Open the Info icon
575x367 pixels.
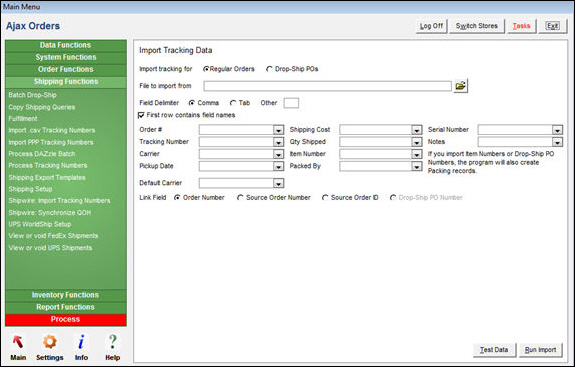pos(81,348)
